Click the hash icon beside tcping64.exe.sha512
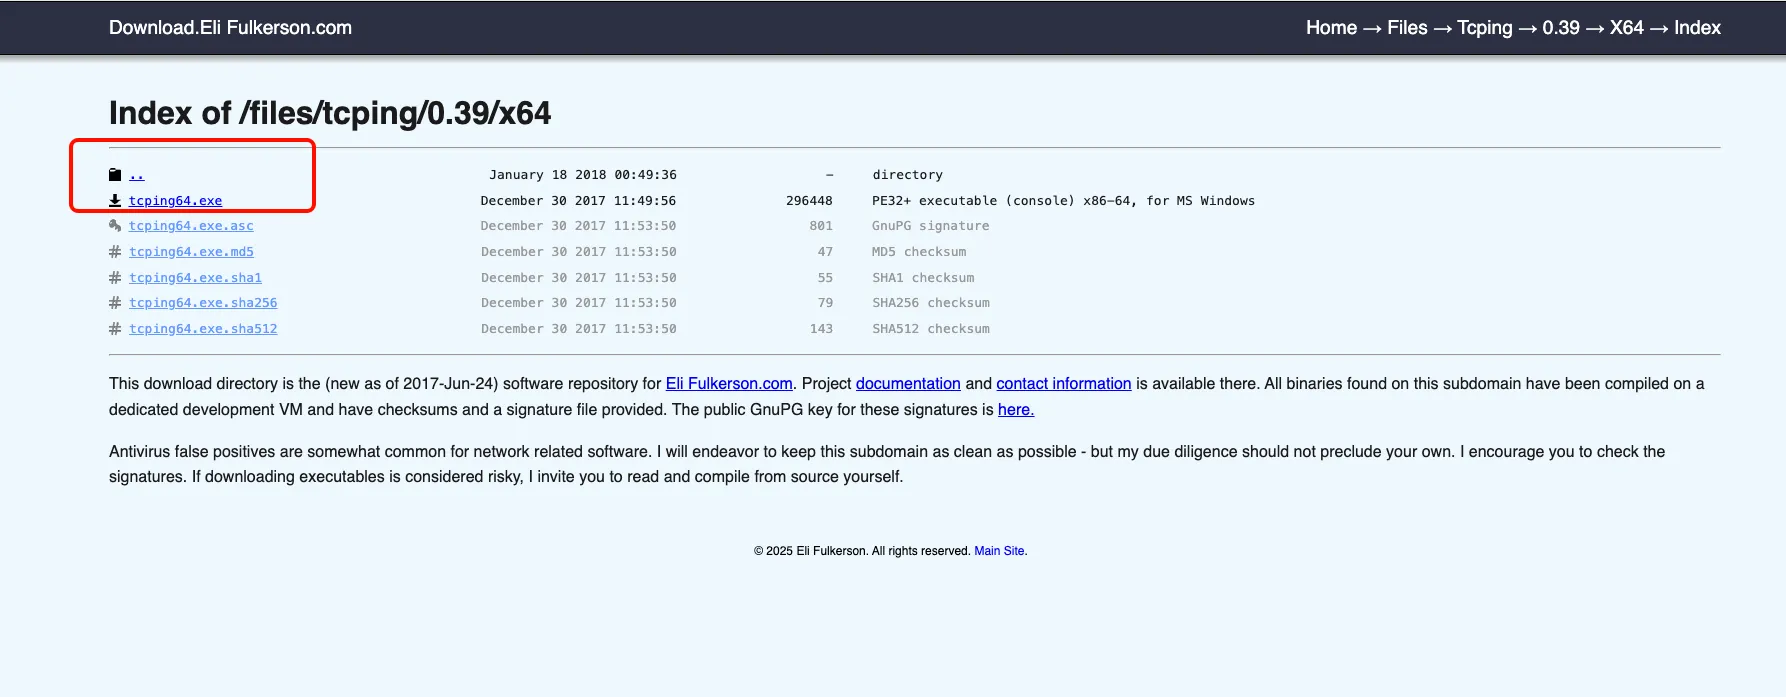The height and width of the screenshot is (697, 1786). [x=115, y=329]
